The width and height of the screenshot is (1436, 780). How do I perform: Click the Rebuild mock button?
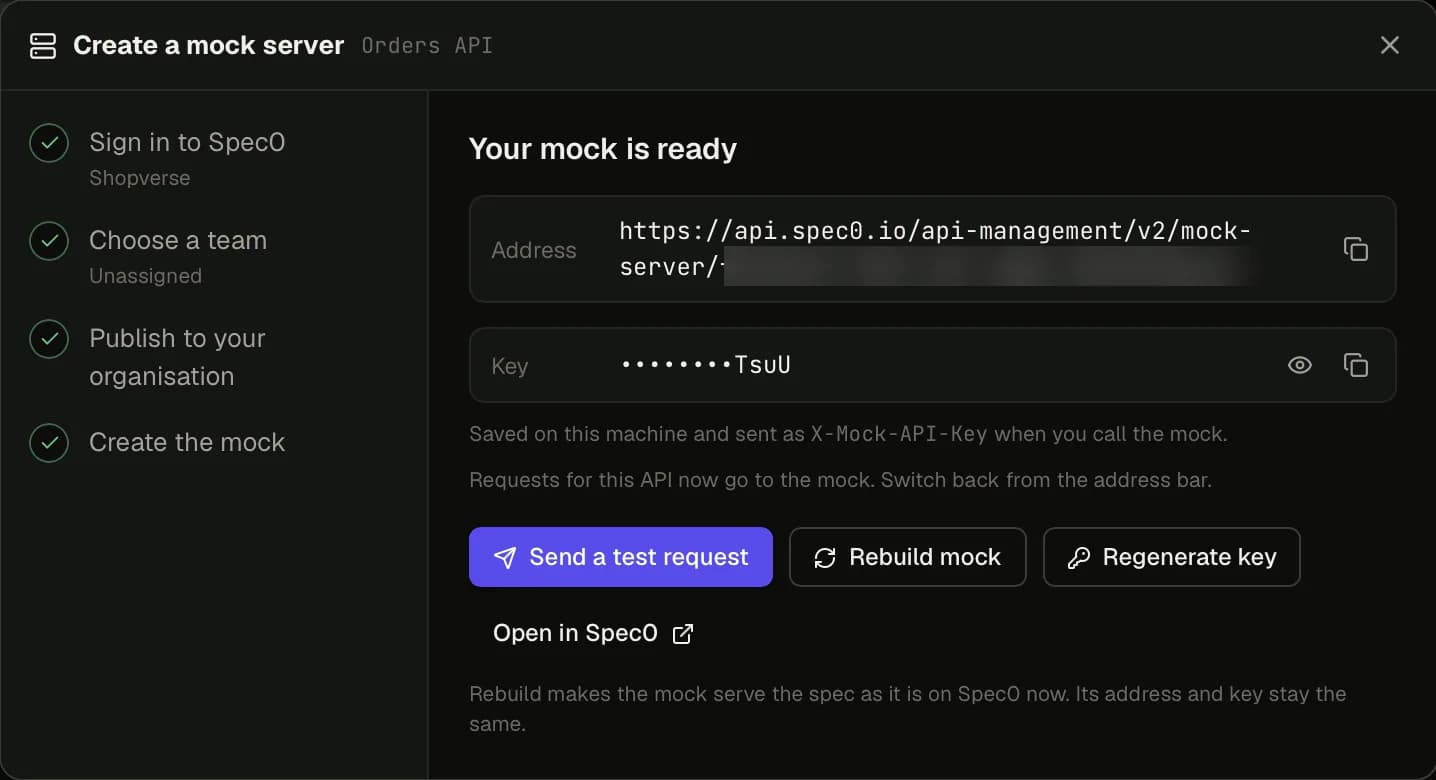[908, 557]
